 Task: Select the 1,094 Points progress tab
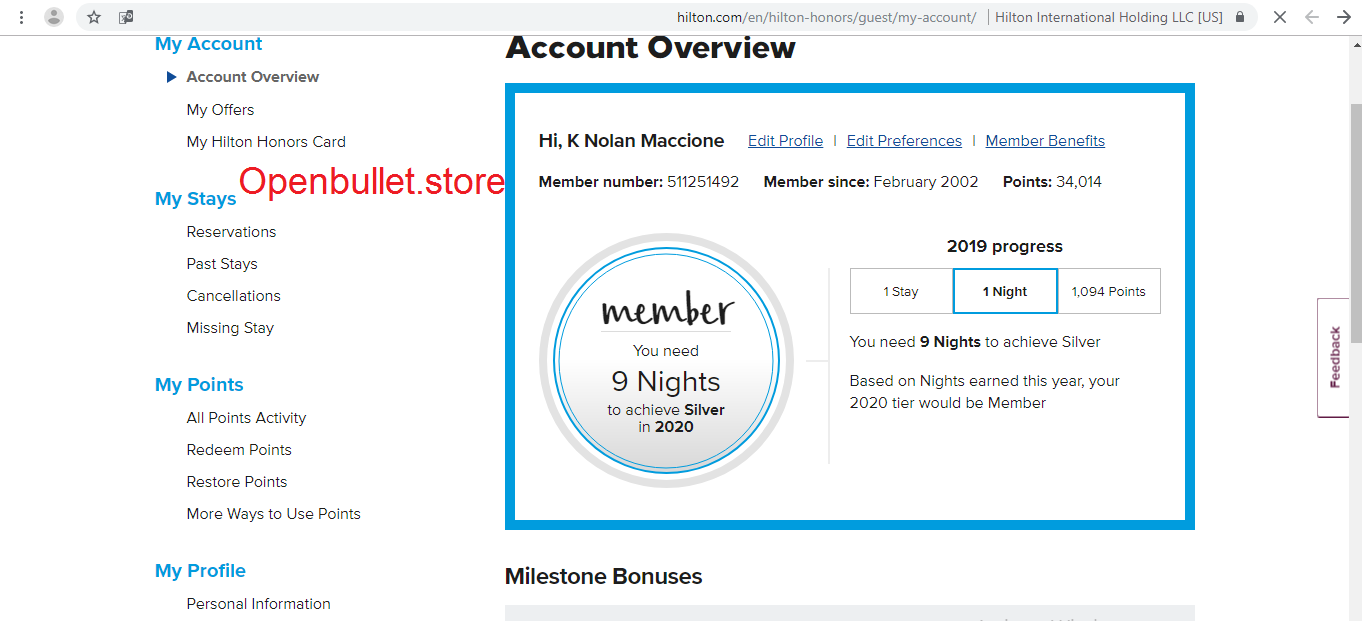1109,291
